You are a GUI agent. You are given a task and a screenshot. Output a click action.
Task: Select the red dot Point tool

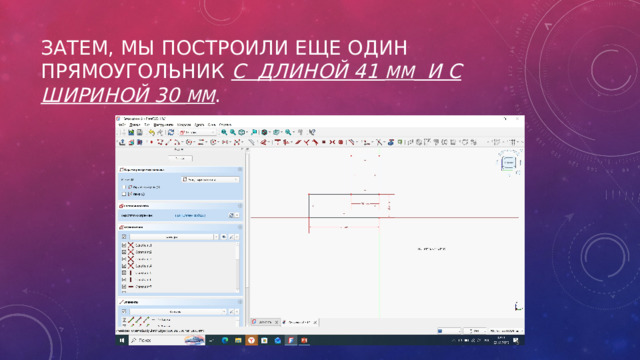click(x=151, y=142)
